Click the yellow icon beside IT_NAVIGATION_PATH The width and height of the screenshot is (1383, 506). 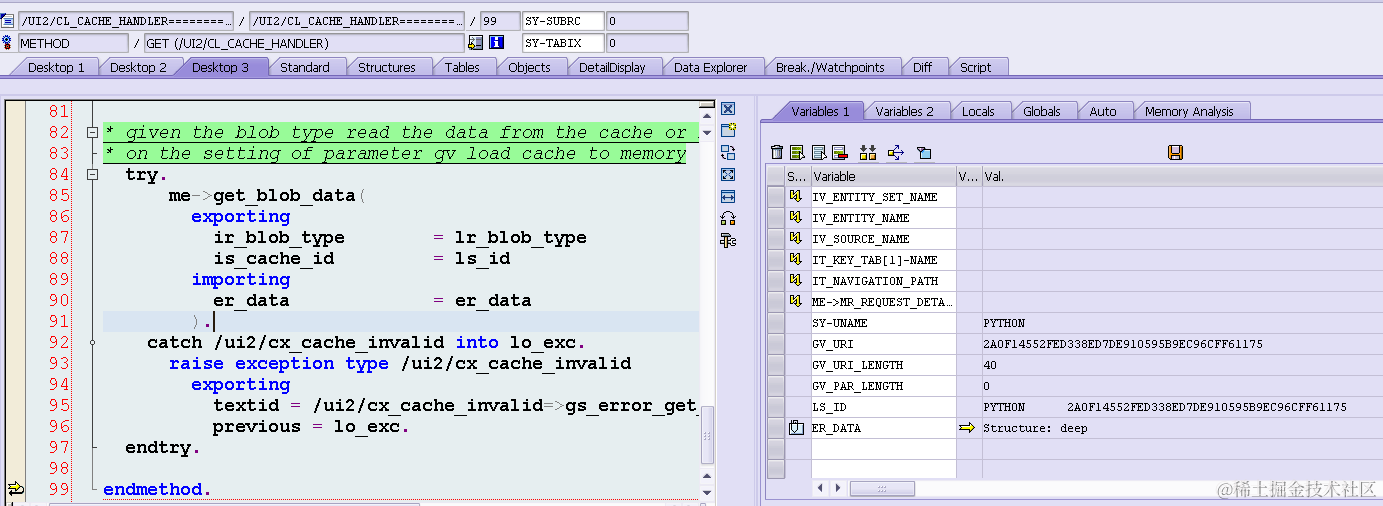coord(797,280)
